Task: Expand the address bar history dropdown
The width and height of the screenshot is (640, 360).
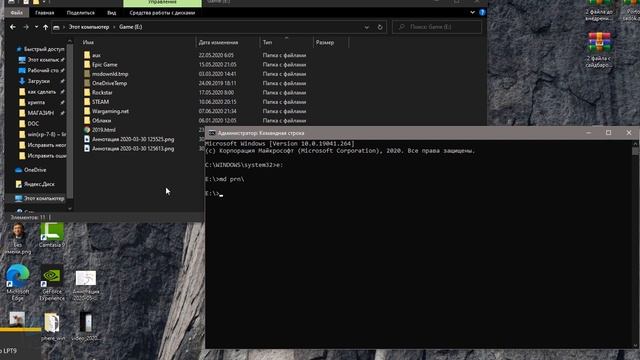Action: click(367, 27)
